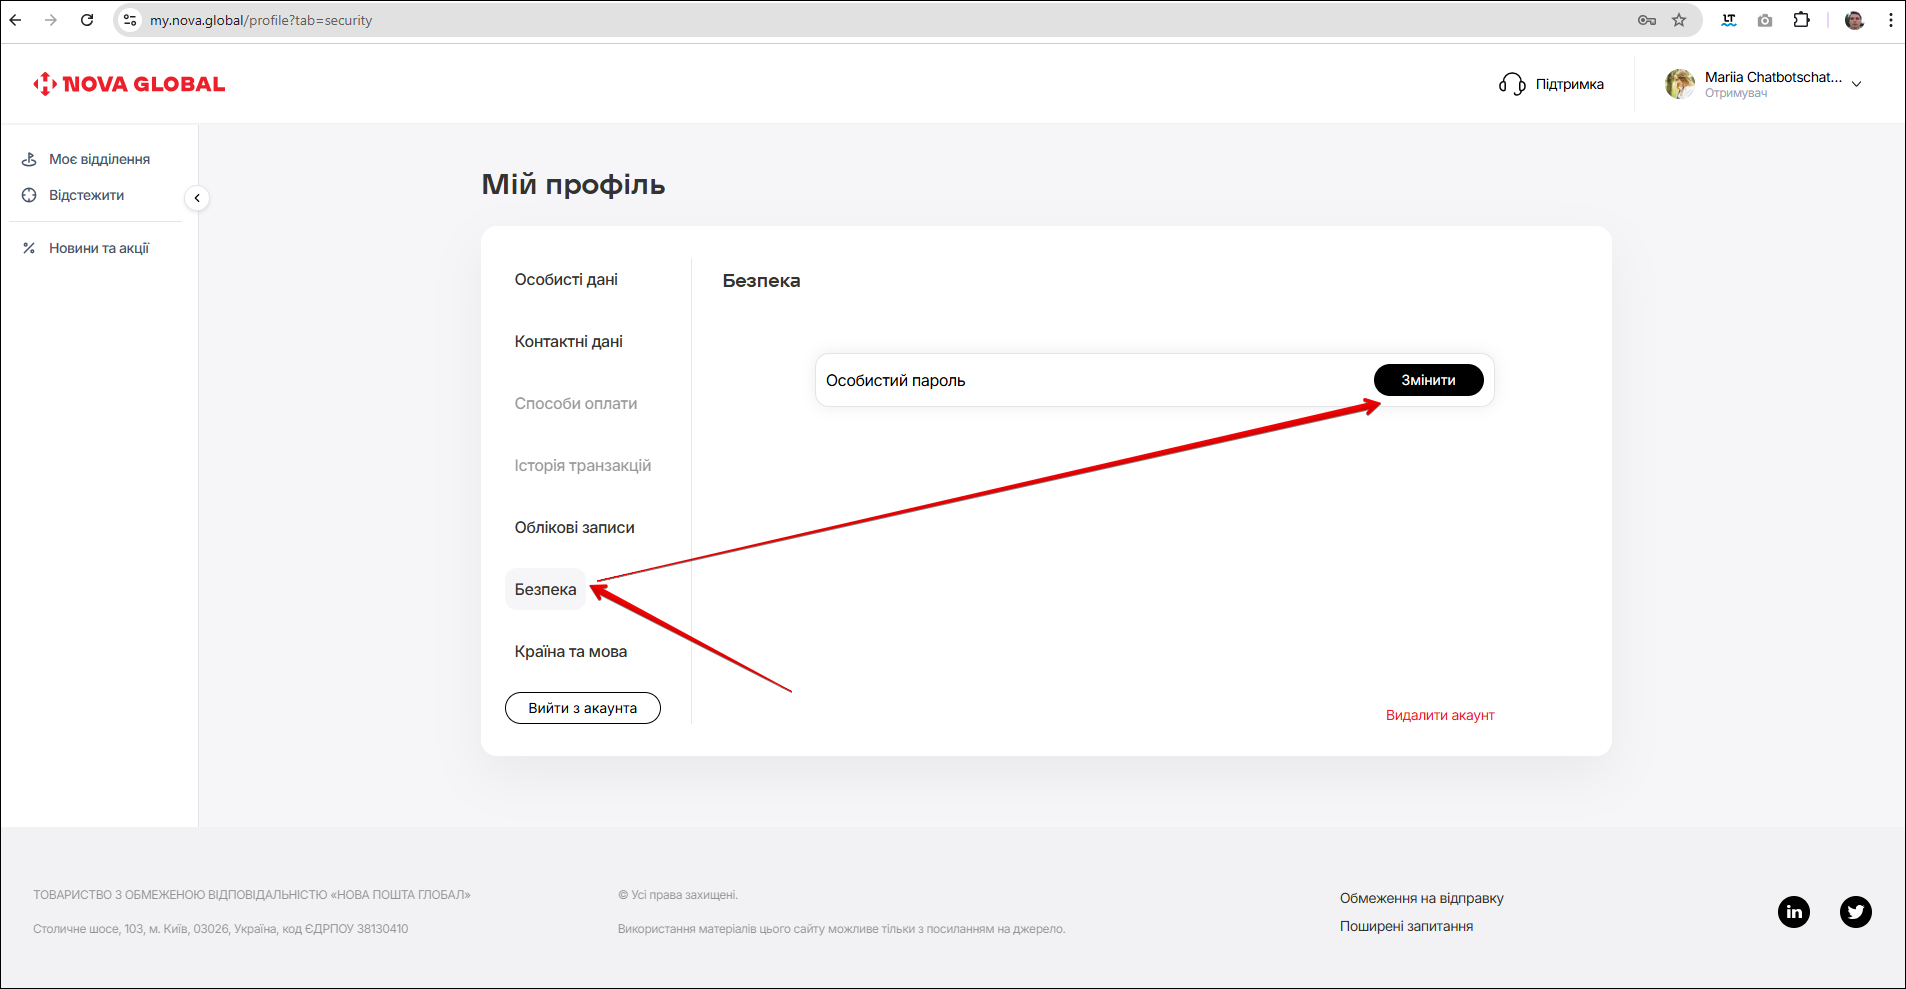
Task: Collapse the left sidebar with chevron
Action: pyautogui.click(x=197, y=198)
